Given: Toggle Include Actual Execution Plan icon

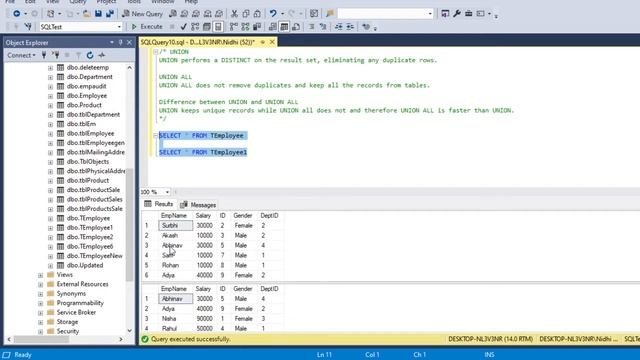Looking at the screenshot, I should pyautogui.click(x=233, y=27).
